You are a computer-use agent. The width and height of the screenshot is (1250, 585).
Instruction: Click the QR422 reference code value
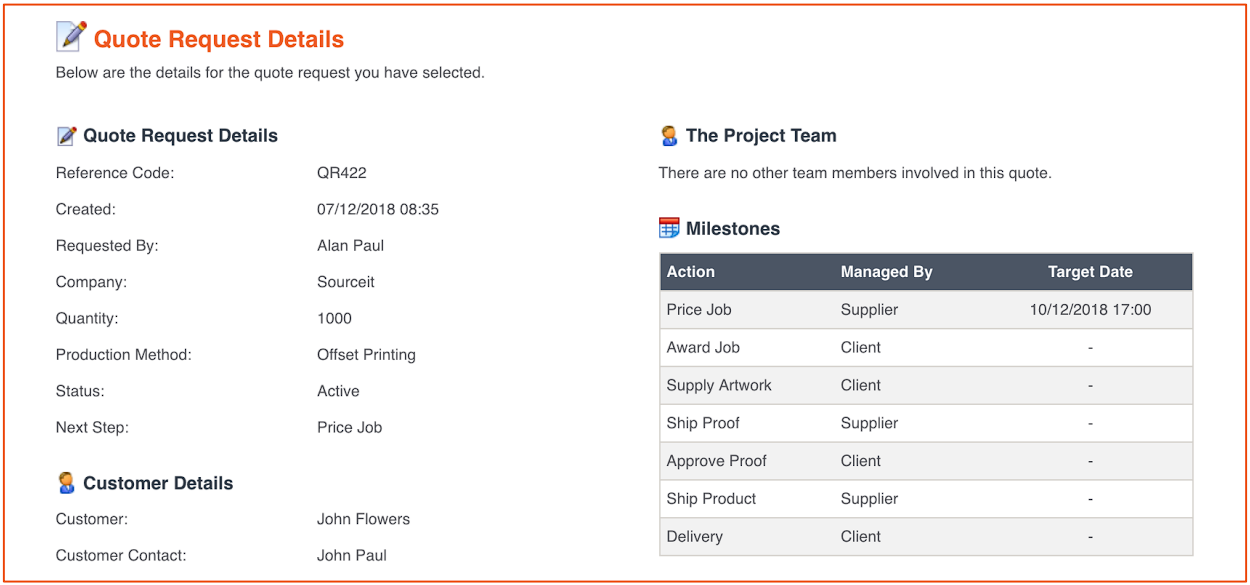click(342, 173)
